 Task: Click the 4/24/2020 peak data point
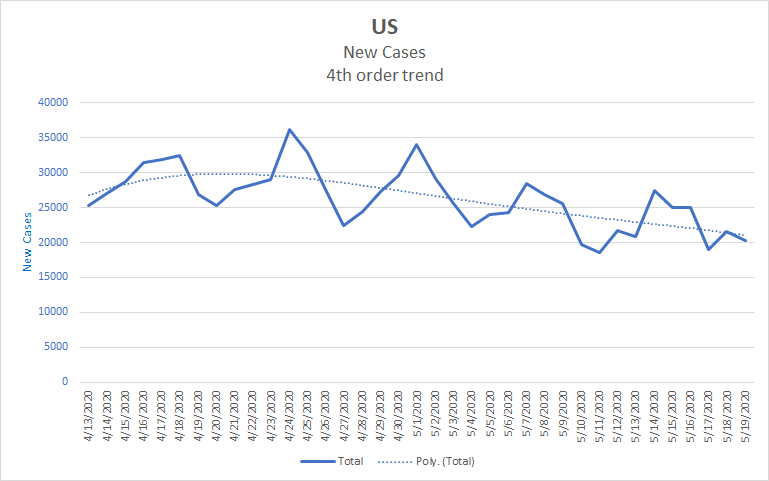pyautogui.click(x=289, y=129)
